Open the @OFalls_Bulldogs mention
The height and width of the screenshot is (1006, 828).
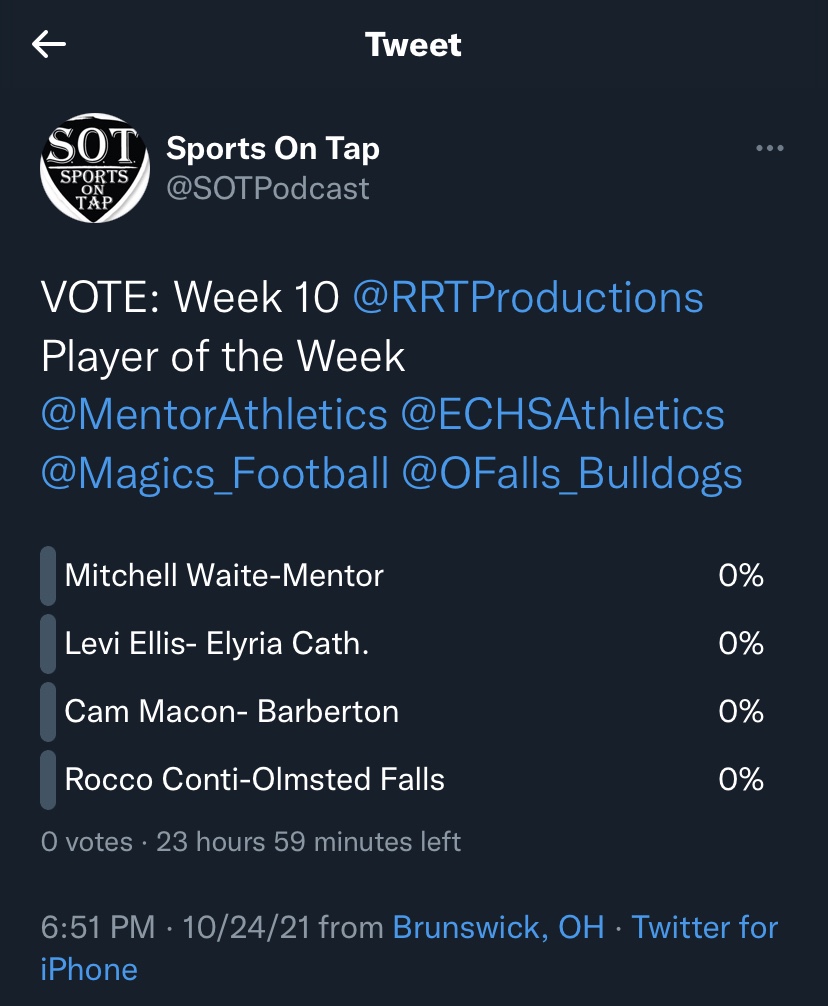click(572, 473)
